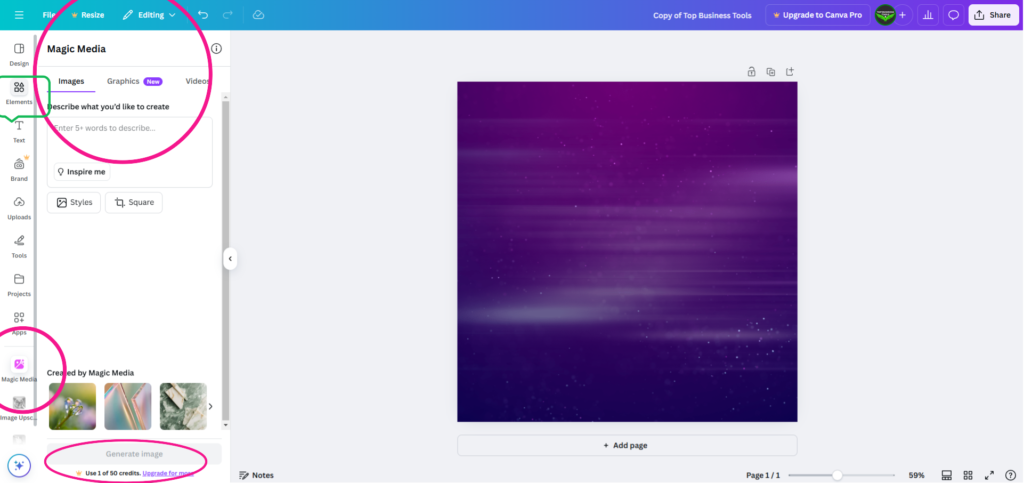Open the Elements sidebar panel
The height and width of the screenshot is (483, 1024).
[x=19, y=91]
